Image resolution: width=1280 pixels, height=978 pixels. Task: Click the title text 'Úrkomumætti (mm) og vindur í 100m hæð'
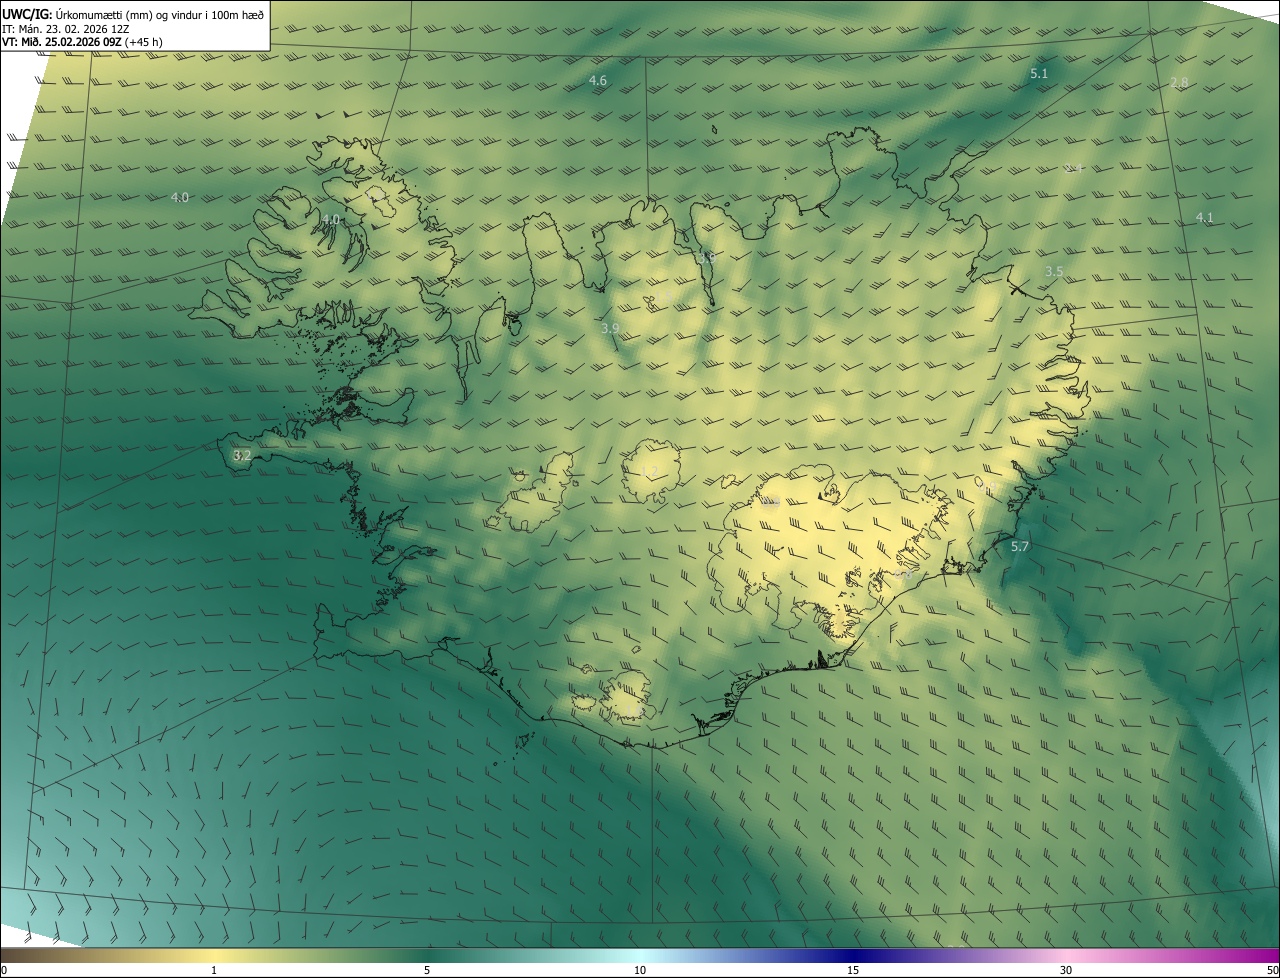(x=159, y=14)
